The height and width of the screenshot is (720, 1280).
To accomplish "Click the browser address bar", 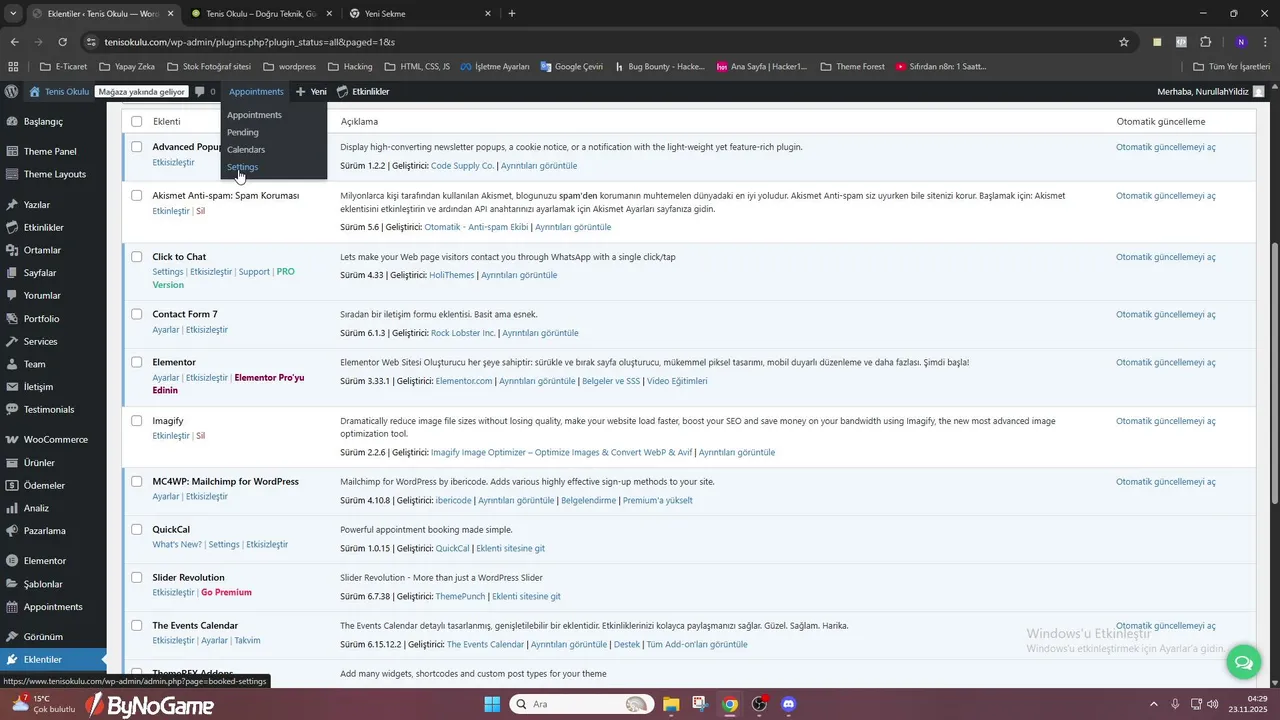I will tap(600, 42).
